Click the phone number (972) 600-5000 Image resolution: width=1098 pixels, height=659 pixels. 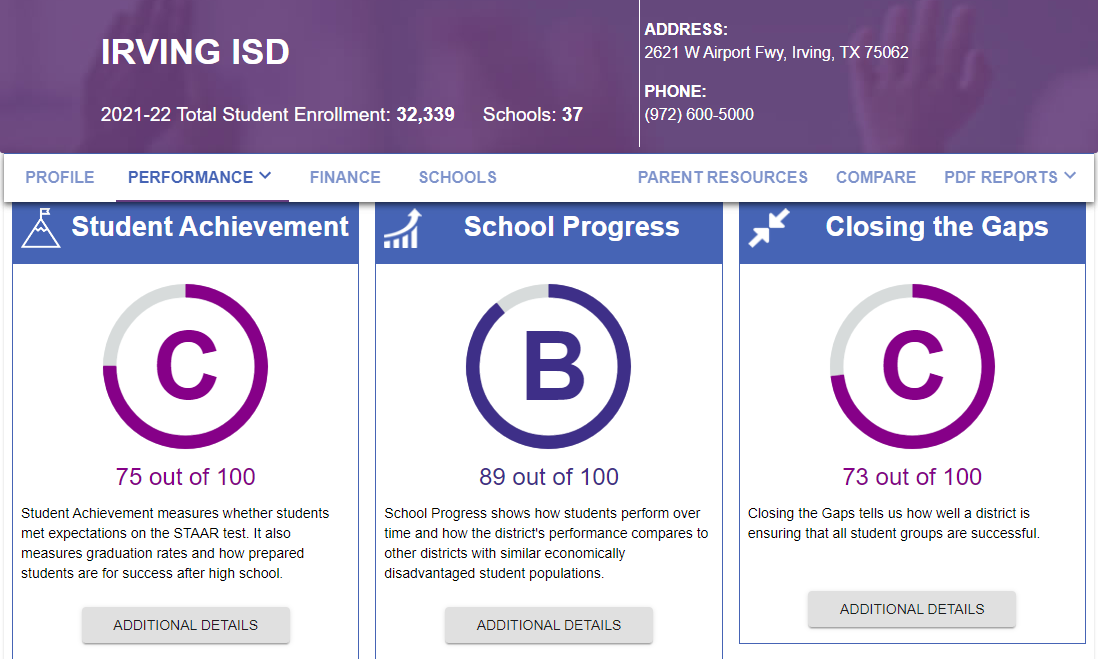click(699, 114)
